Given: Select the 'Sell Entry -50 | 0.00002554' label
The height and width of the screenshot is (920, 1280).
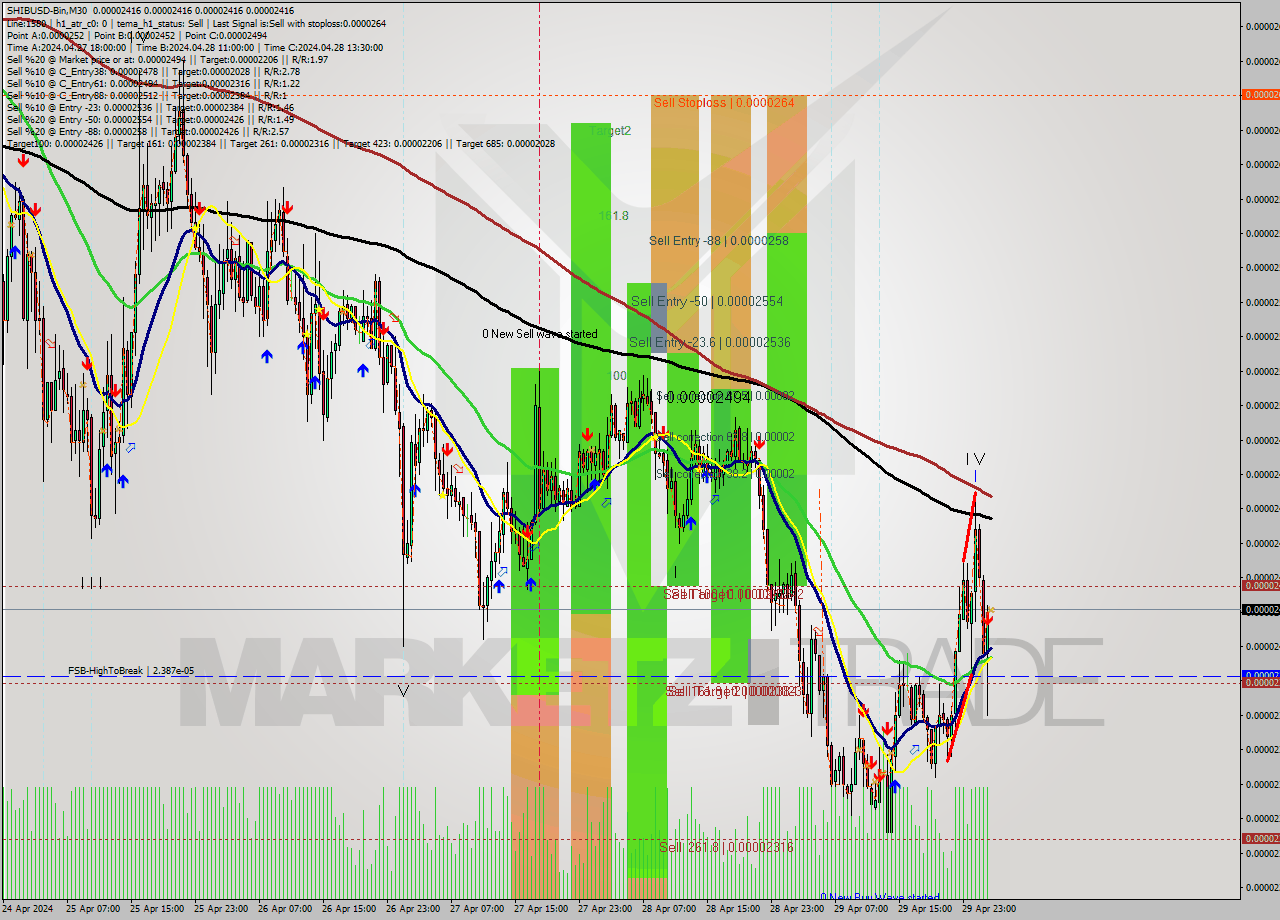Looking at the screenshot, I should [x=706, y=301].
